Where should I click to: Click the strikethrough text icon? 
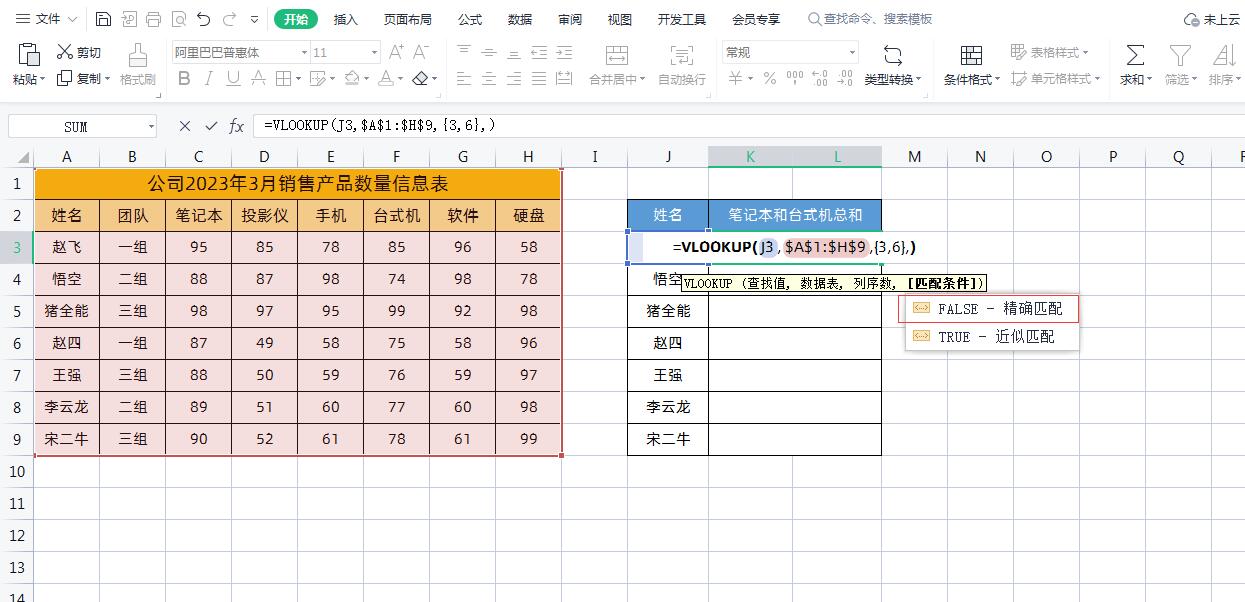click(x=258, y=78)
